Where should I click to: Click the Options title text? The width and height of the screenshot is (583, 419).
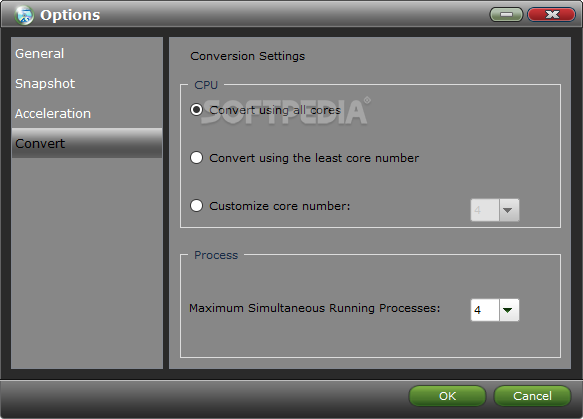tap(70, 15)
